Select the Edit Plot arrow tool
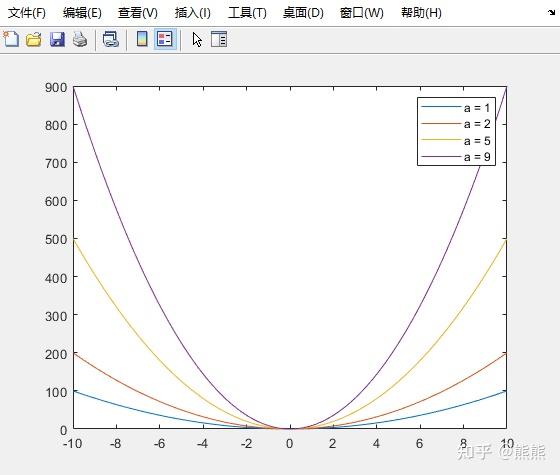Image resolution: width=560 pixels, height=475 pixels. click(197, 39)
